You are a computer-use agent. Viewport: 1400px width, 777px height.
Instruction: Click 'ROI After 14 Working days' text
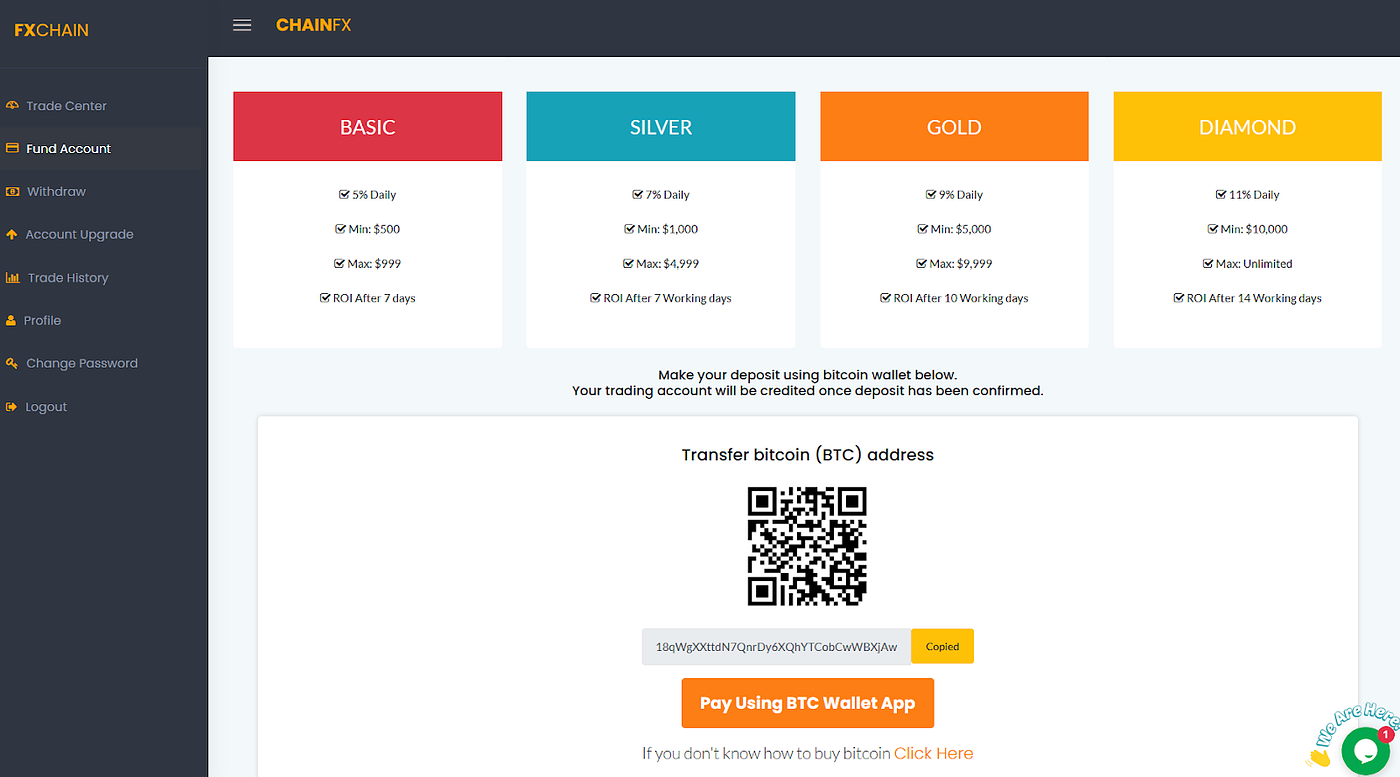point(1254,298)
